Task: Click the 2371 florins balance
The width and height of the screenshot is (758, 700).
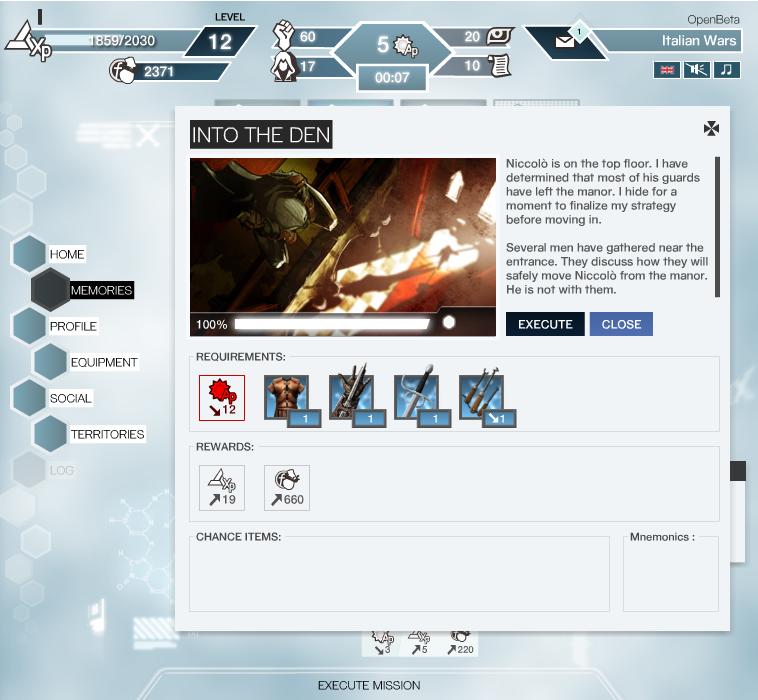Action: 159,72
